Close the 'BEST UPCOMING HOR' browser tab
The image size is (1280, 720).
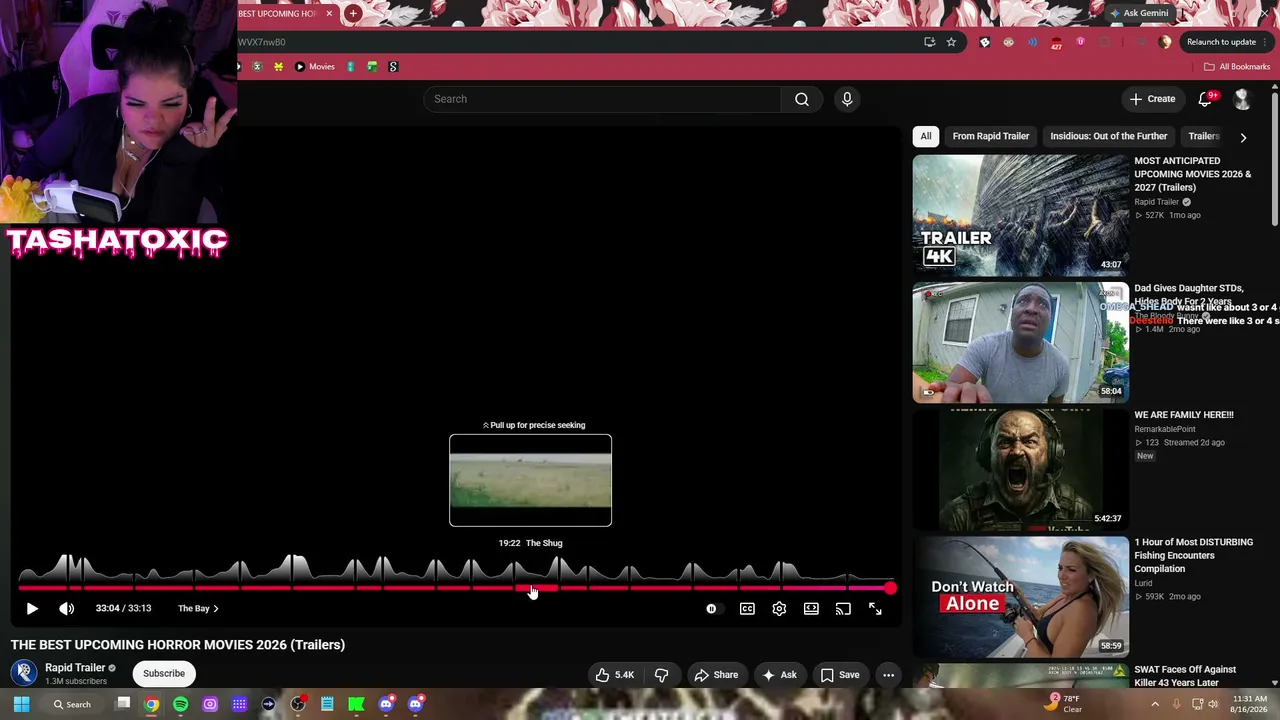329,14
